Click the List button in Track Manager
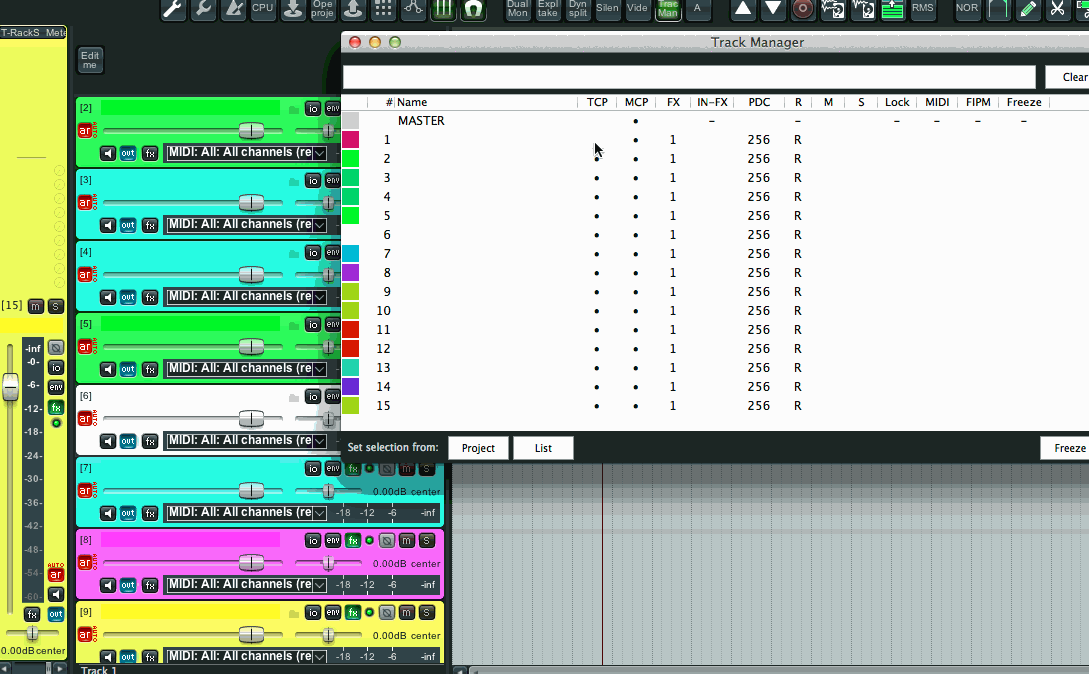The width and height of the screenshot is (1089, 674). [543, 448]
